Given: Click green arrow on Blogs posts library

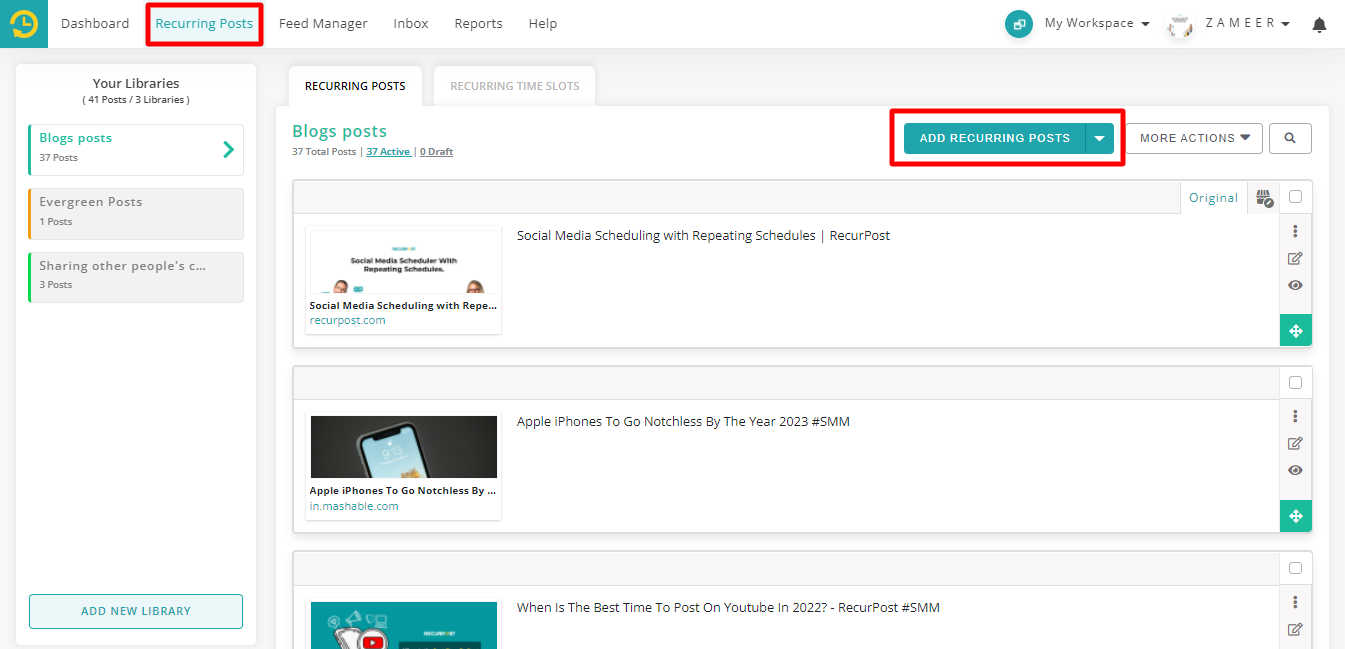Looking at the screenshot, I should (229, 150).
